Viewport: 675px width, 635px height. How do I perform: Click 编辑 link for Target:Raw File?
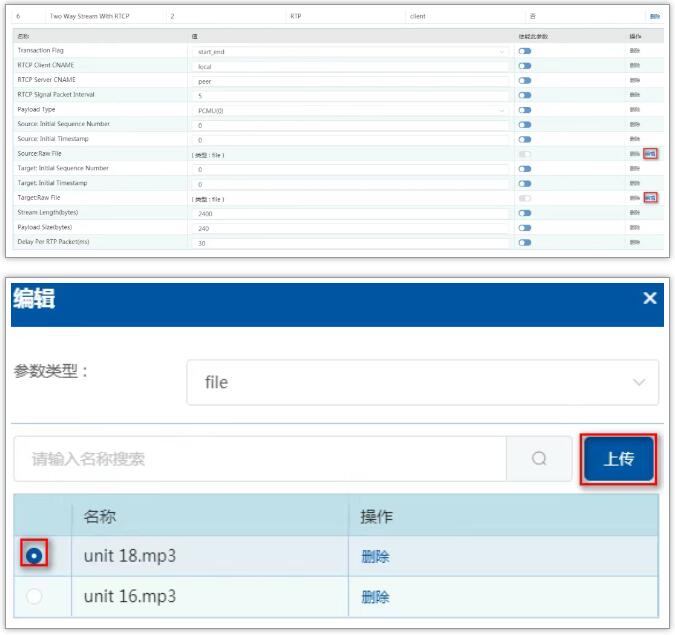click(x=650, y=198)
